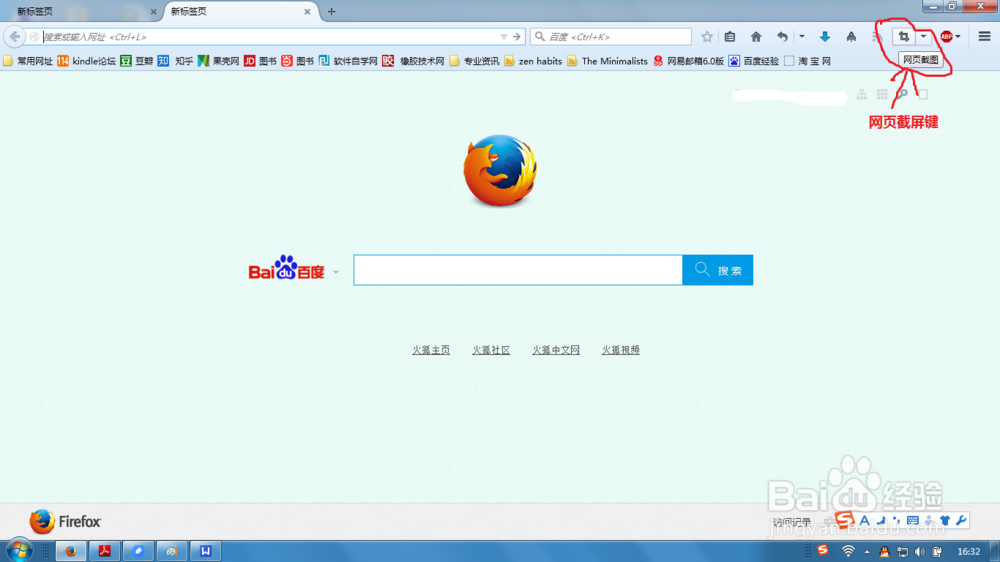Screen dimensions: 1000x562
Task: Open the 百度经验 bookmark
Action: click(754, 61)
